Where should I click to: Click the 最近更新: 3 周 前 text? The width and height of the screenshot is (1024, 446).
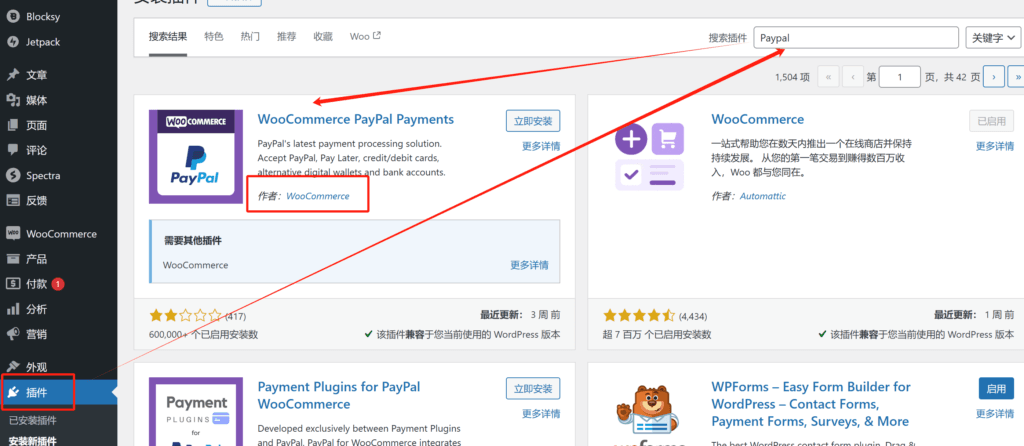pos(520,315)
